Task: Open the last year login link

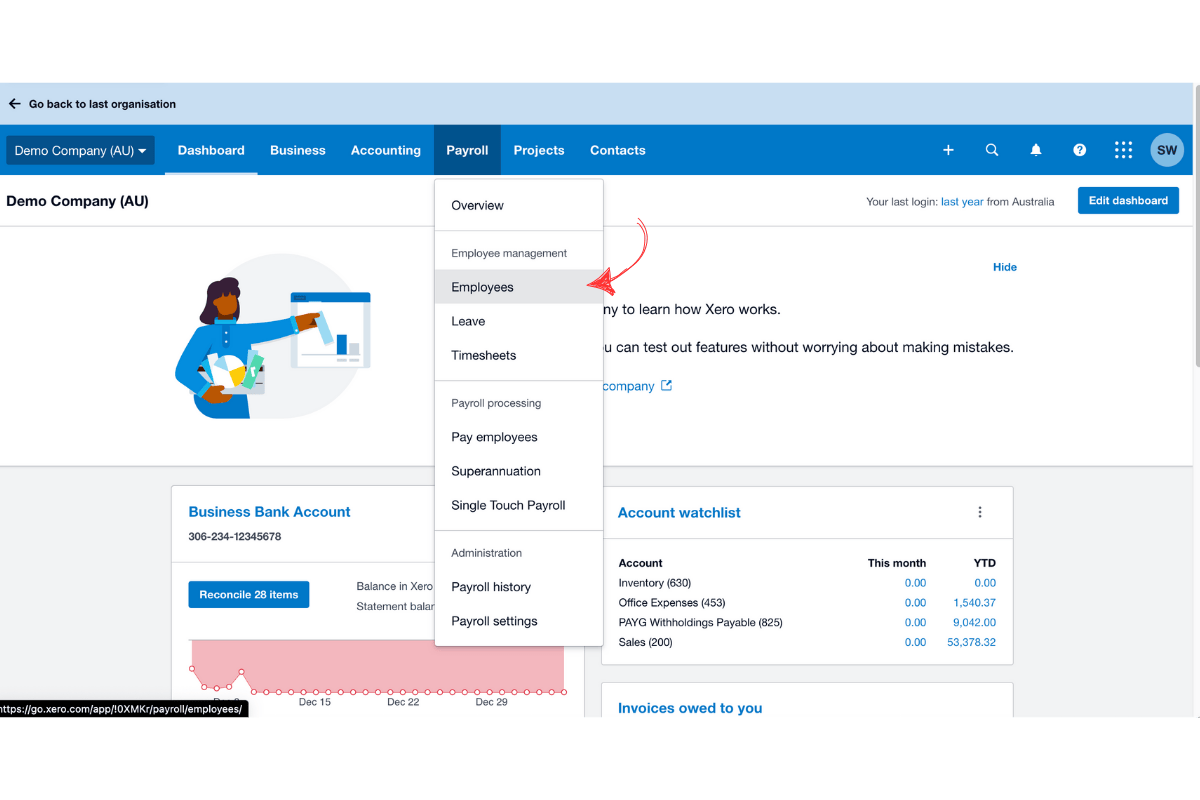Action: (x=961, y=201)
